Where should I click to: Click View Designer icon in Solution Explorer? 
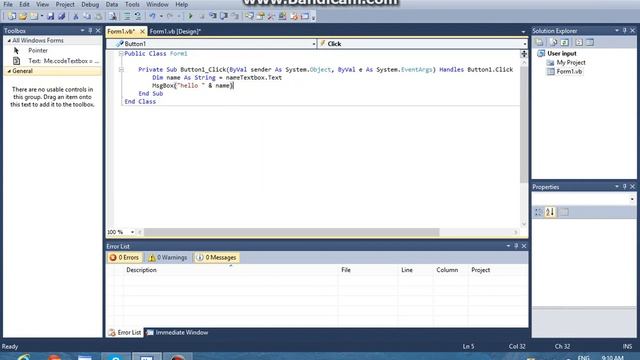(x=590, y=42)
